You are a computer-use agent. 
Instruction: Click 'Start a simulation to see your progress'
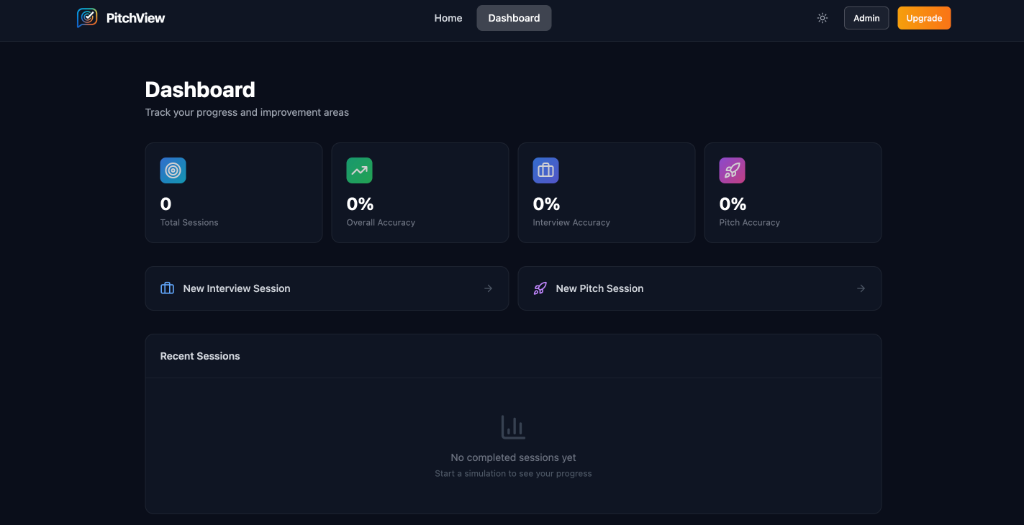tap(513, 473)
